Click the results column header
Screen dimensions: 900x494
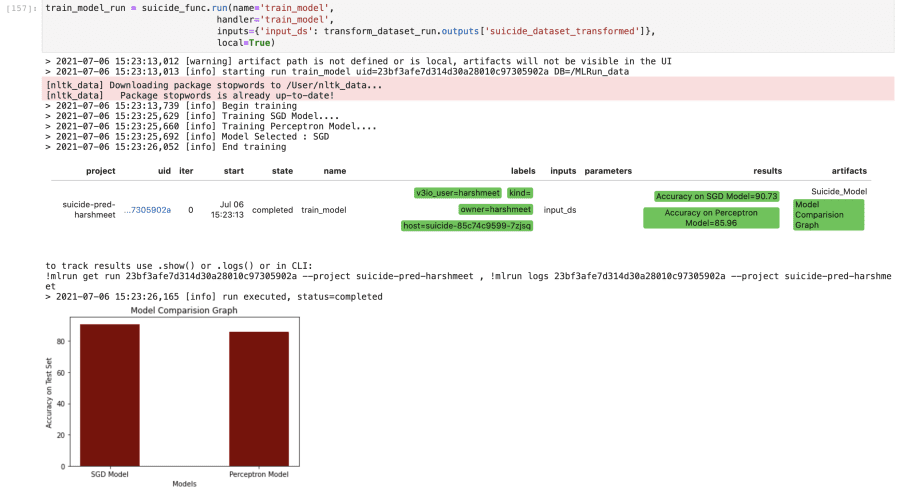click(x=767, y=171)
